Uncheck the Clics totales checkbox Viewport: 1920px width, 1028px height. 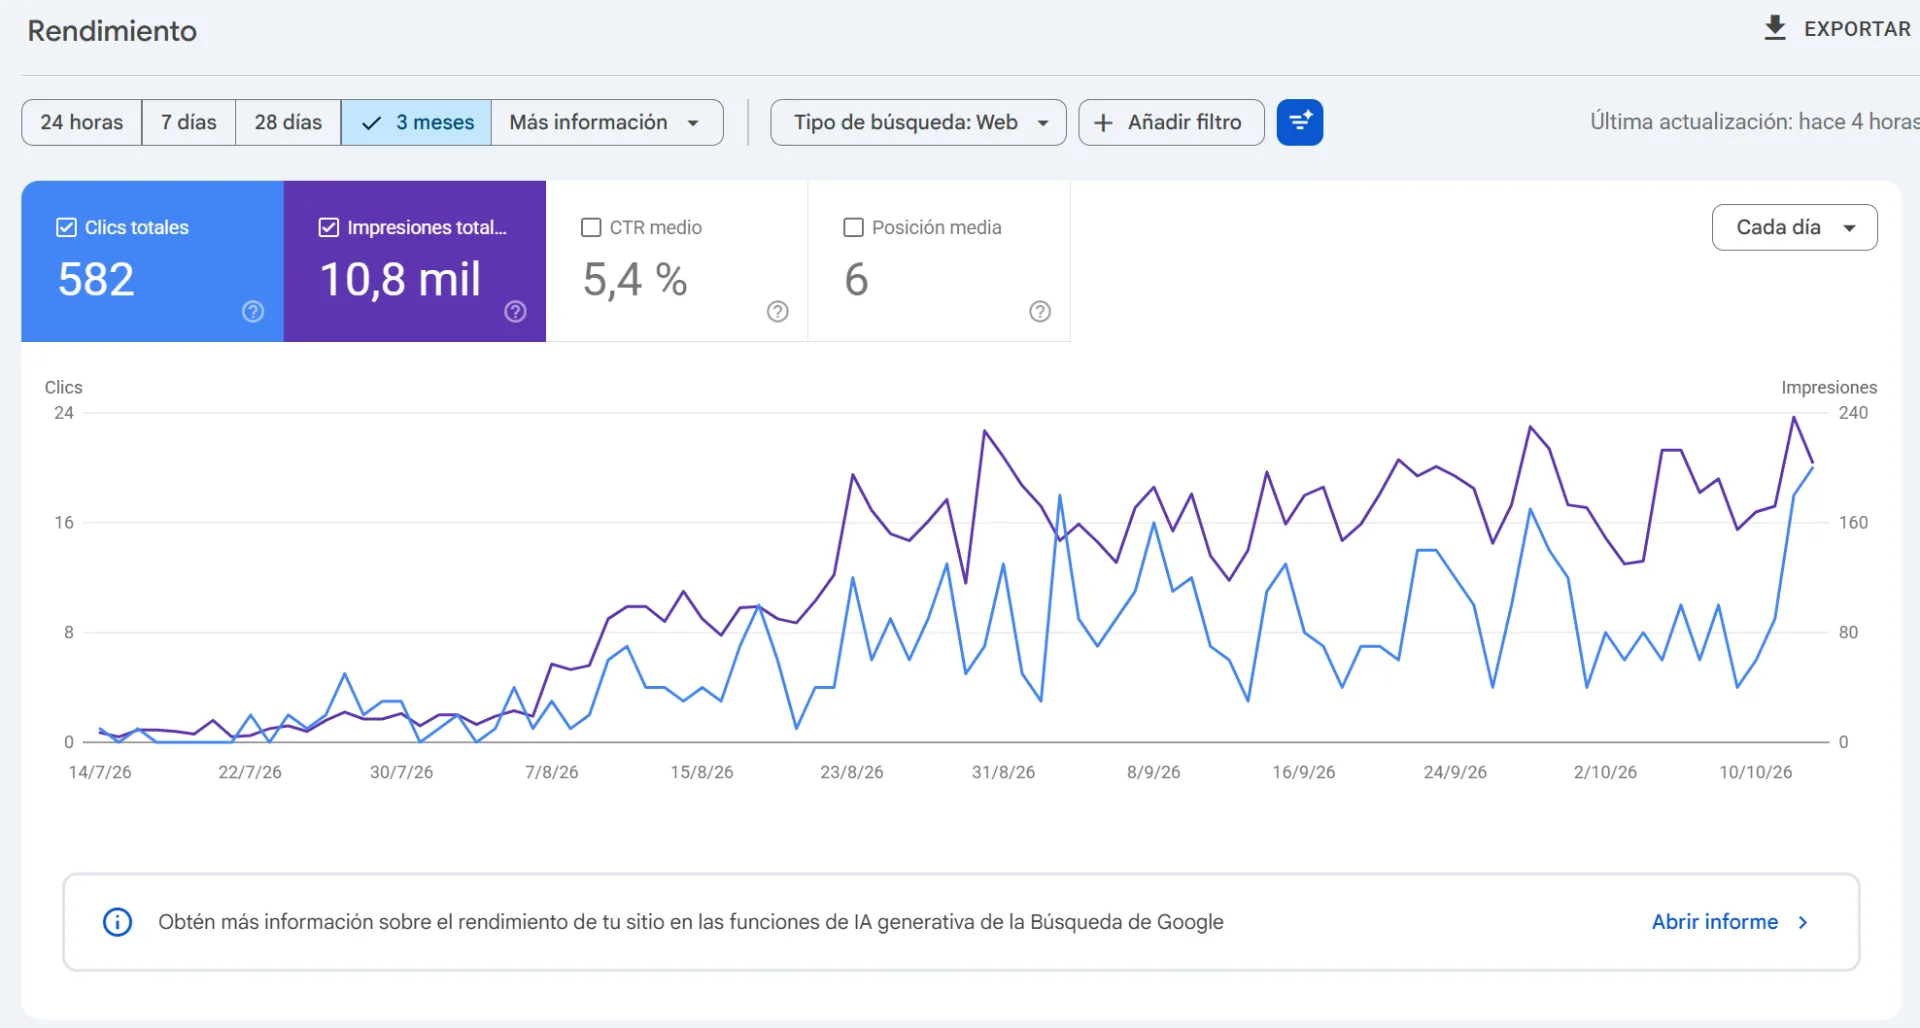coord(66,228)
